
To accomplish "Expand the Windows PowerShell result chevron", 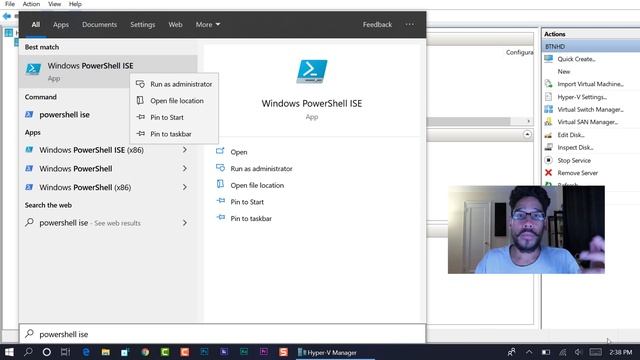I will pyautogui.click(x=185, y=169).
